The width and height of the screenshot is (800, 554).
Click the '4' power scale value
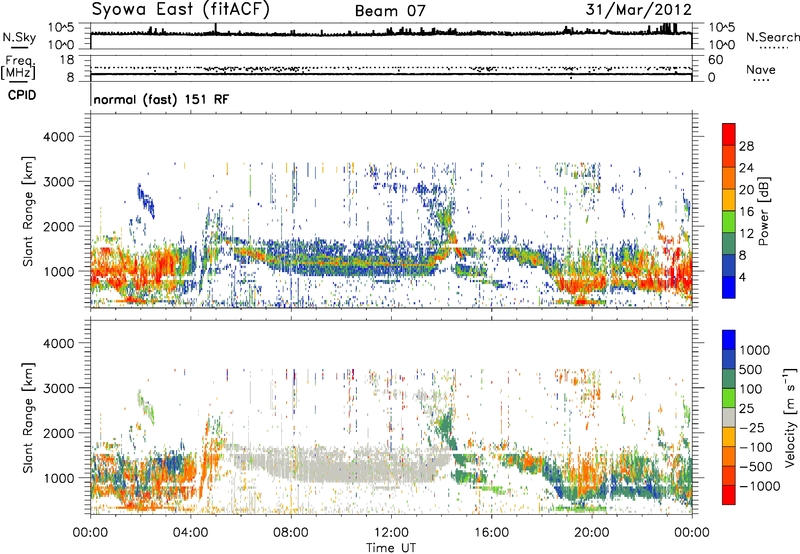coord(742,277)
